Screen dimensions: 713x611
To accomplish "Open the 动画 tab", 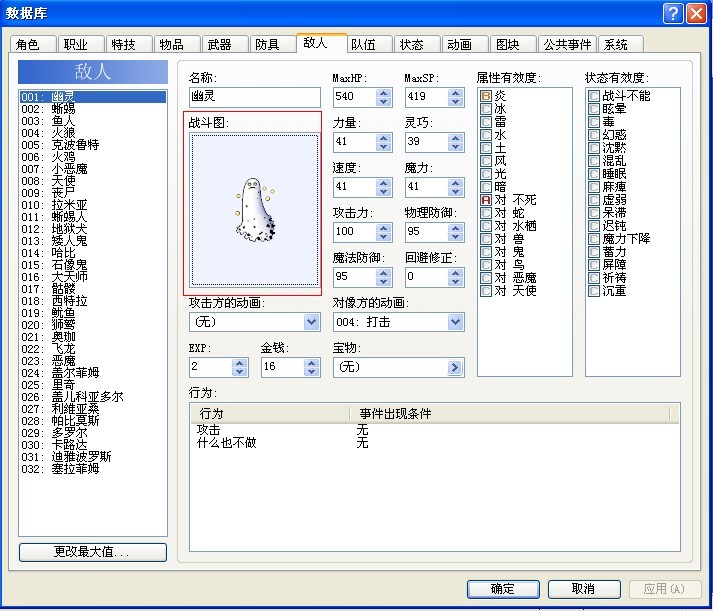I will (465, 45).
